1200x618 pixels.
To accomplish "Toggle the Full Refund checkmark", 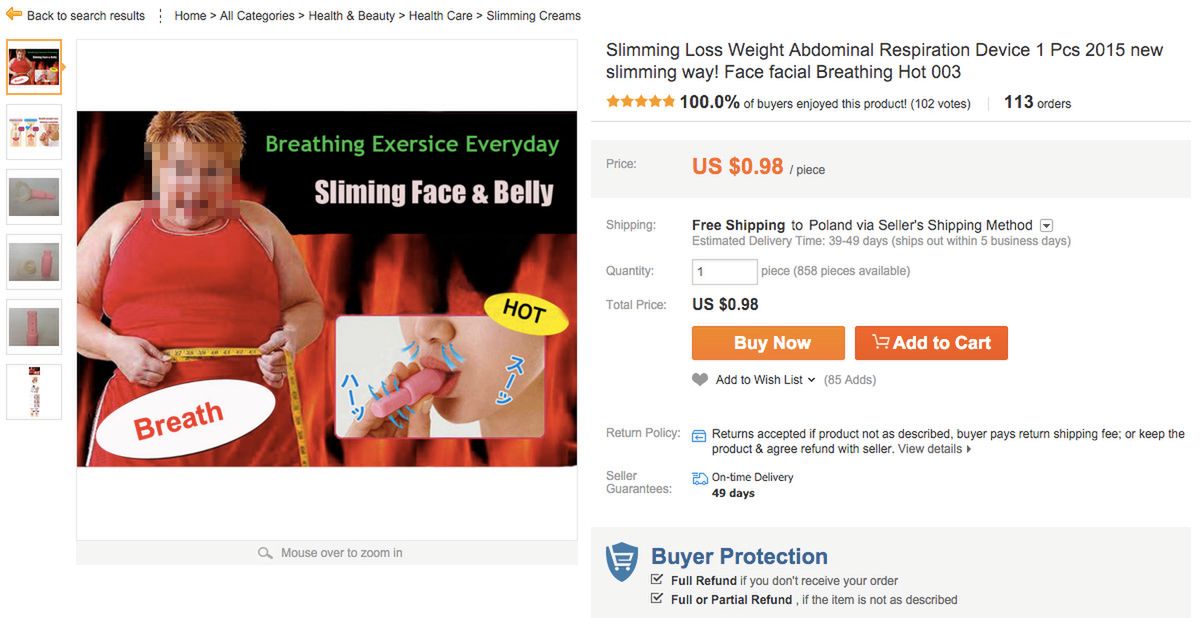I will 657,579.
